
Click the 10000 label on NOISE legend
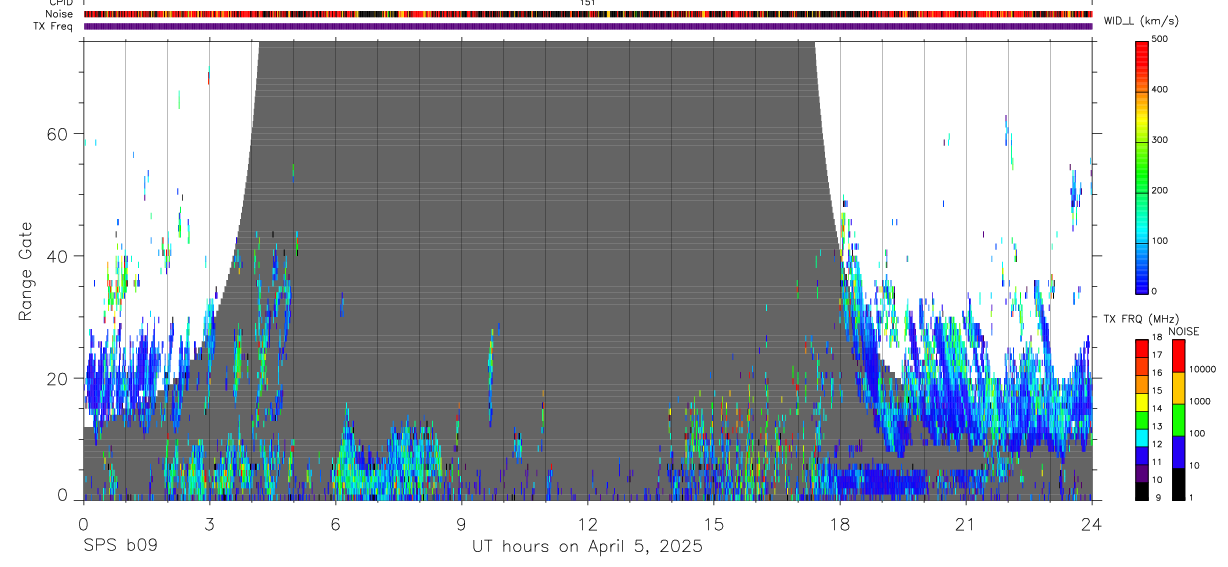(x=1203, y=369)
